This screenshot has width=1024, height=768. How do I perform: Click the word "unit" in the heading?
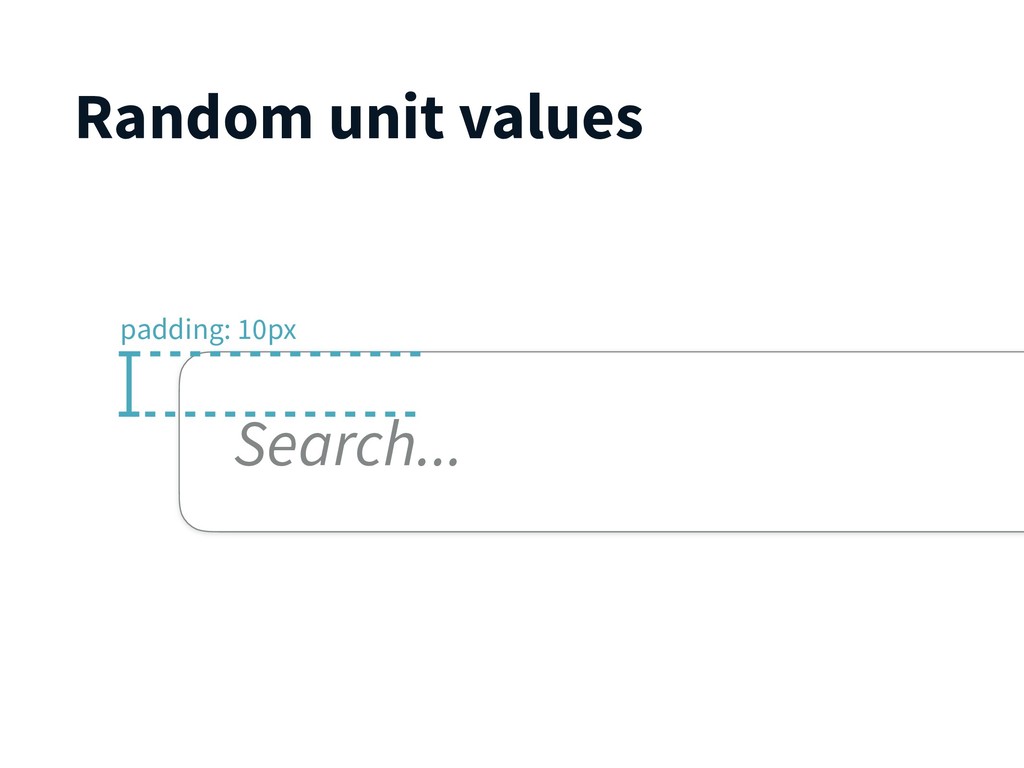(x=387, y=118)
